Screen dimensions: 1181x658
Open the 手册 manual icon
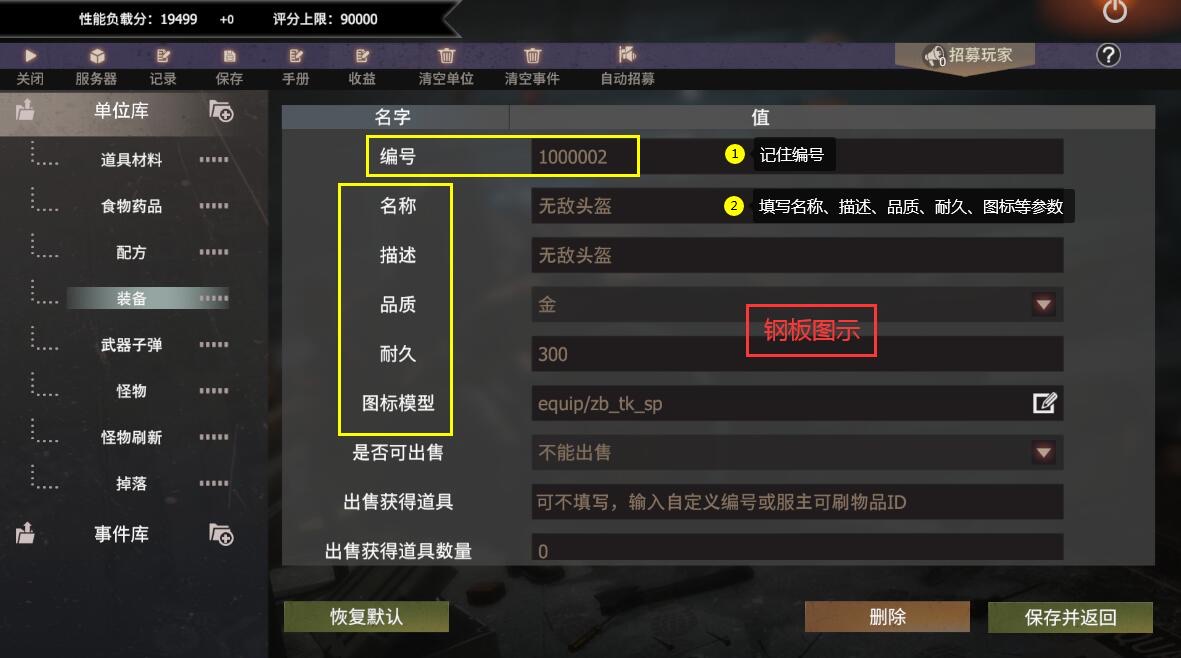click(x=295, y=56)
